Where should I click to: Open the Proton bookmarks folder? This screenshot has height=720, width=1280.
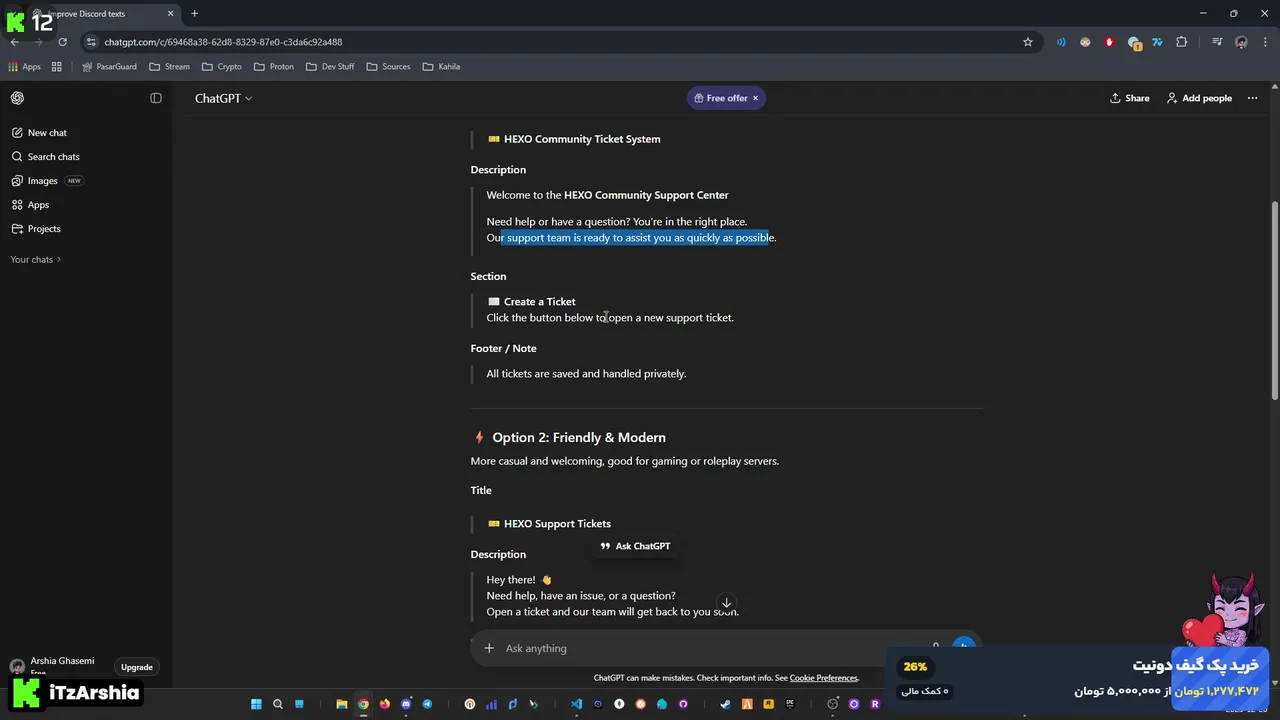point(274,67)
